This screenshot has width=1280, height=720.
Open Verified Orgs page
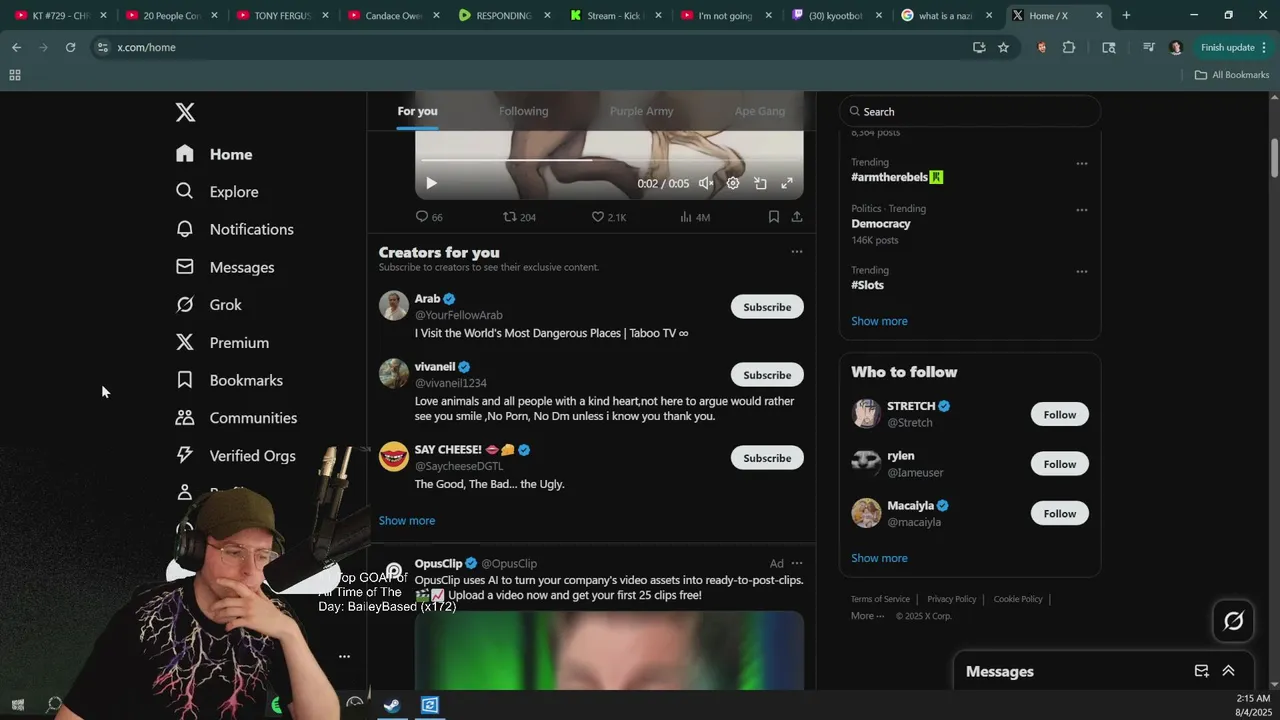[x=235, y=456]
